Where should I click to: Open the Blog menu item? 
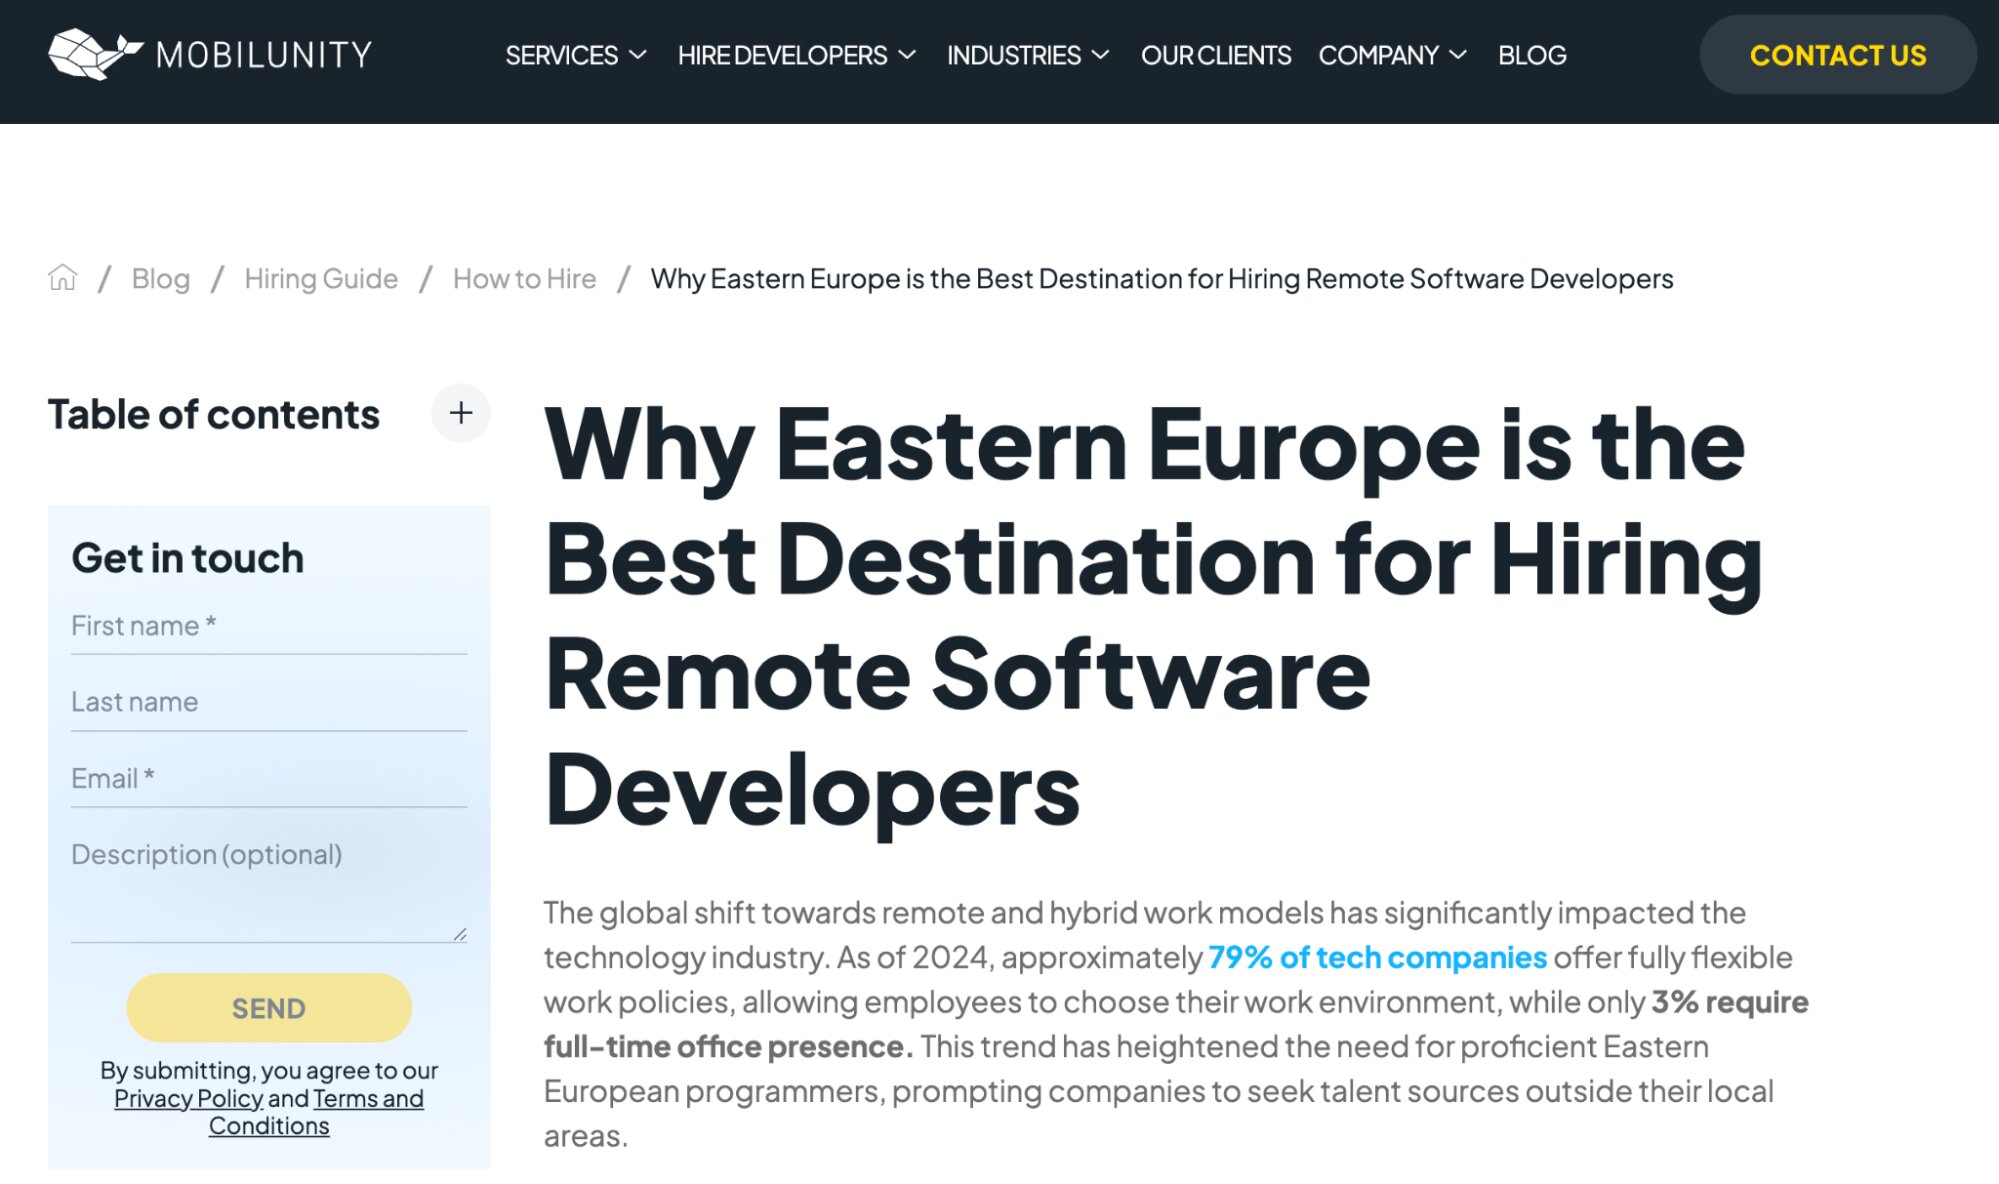point(1531,55)
